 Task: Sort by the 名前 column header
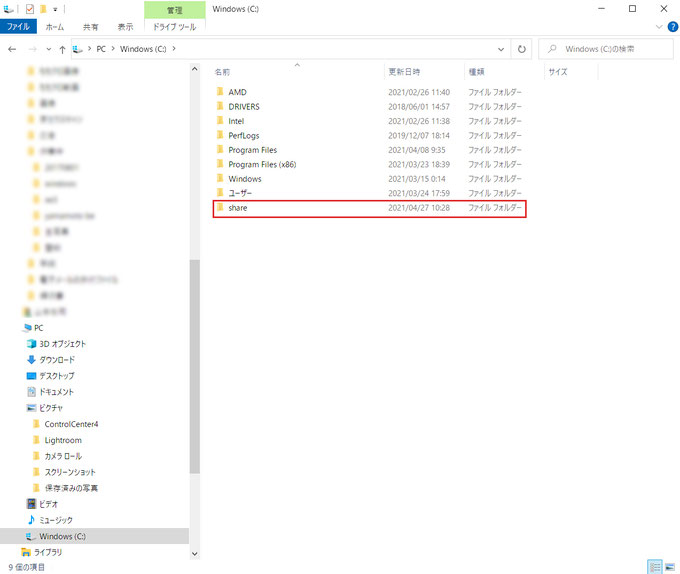tap(222, 72)
